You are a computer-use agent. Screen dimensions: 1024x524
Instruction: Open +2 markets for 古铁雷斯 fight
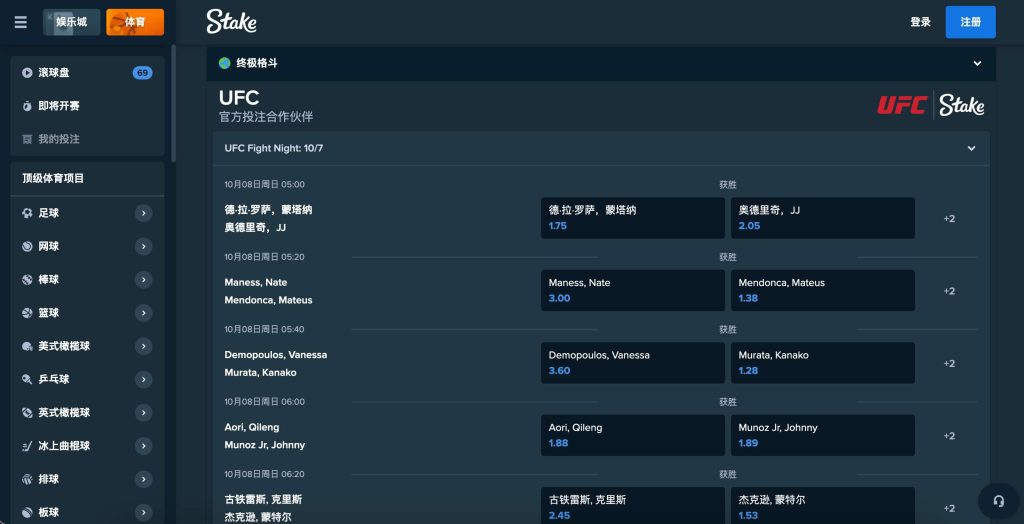949,508
